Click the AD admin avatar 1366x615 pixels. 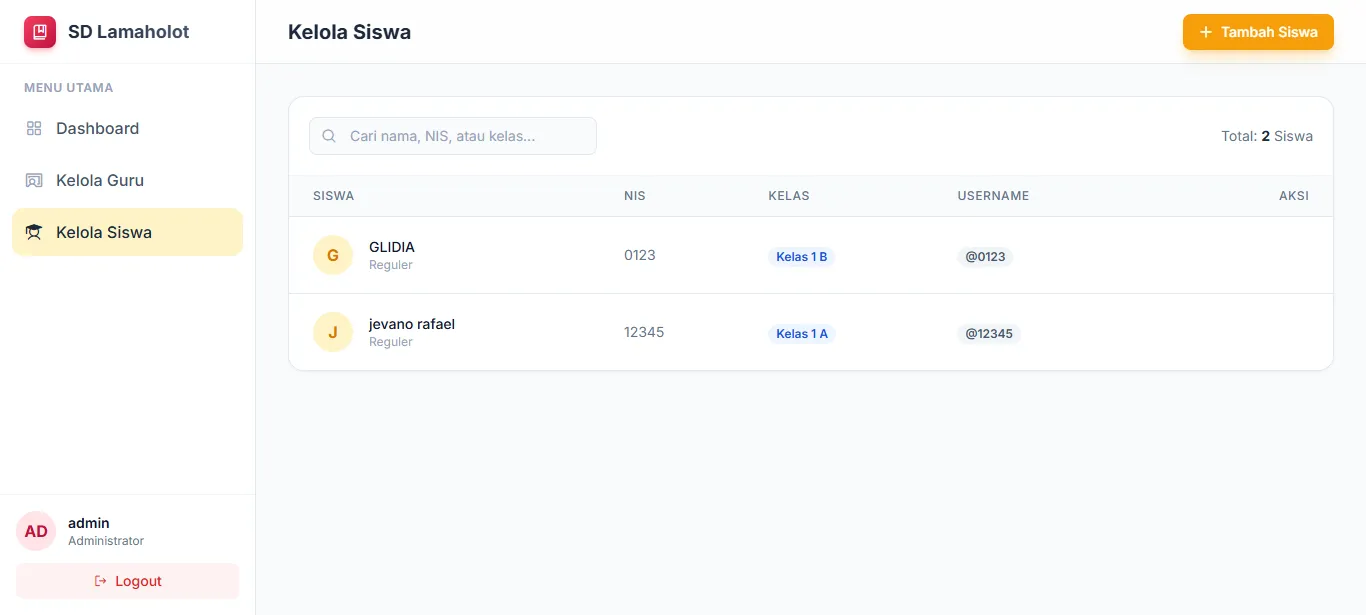click(x=36, y=531)
